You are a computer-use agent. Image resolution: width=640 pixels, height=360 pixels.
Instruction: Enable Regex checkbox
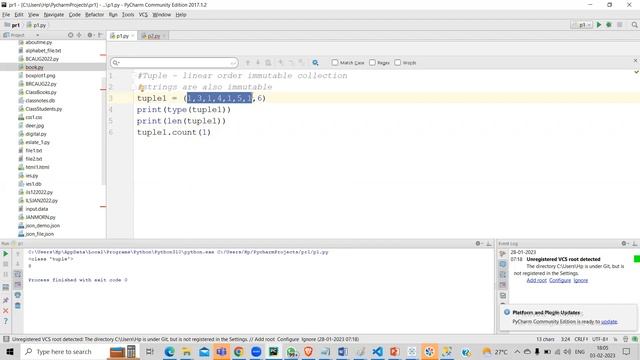pos(372,62)
